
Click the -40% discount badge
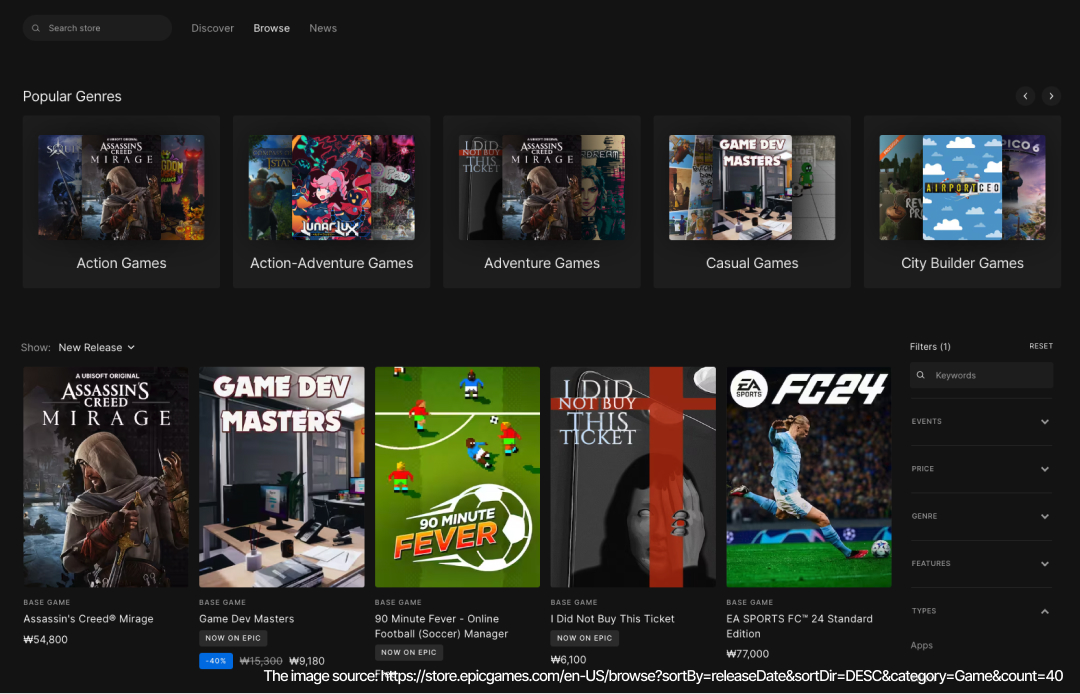216,661
